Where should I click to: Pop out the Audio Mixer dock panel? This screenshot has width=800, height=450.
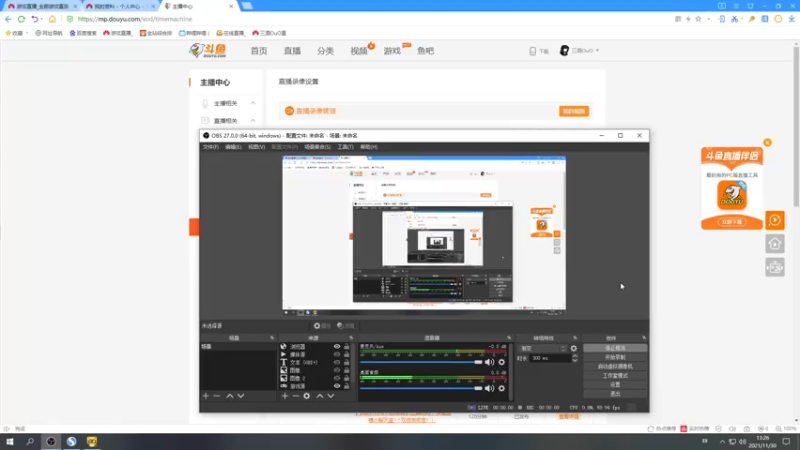click(x=509, y=338)
